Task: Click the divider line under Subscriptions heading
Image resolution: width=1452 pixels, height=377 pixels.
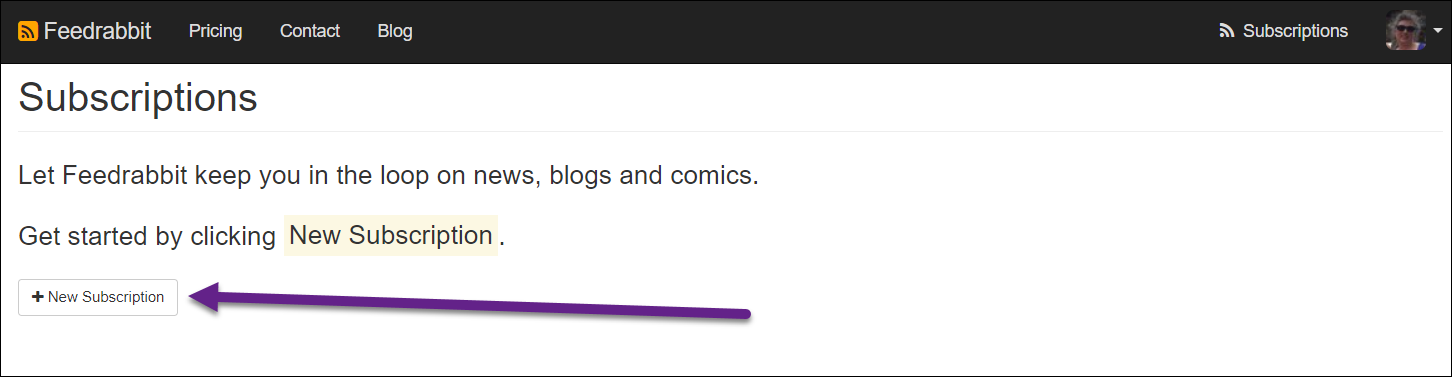Action: click(726, 131)
